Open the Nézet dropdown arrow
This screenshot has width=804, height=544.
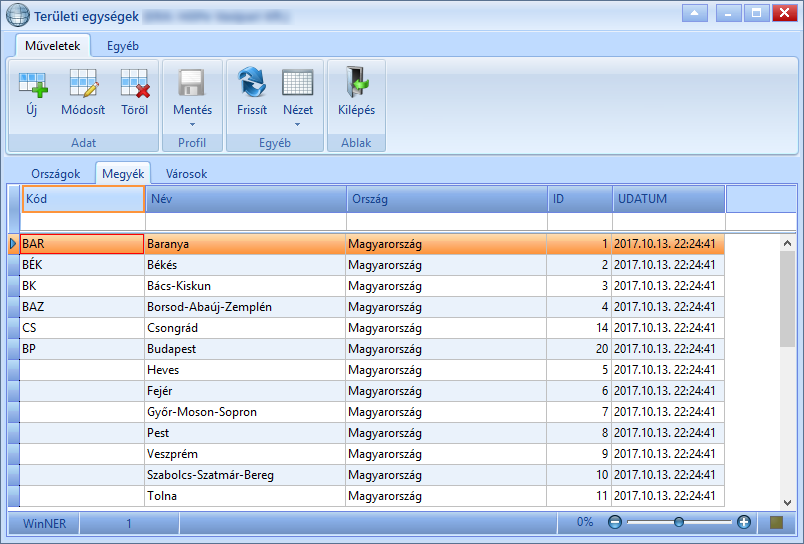coord(297,125)
